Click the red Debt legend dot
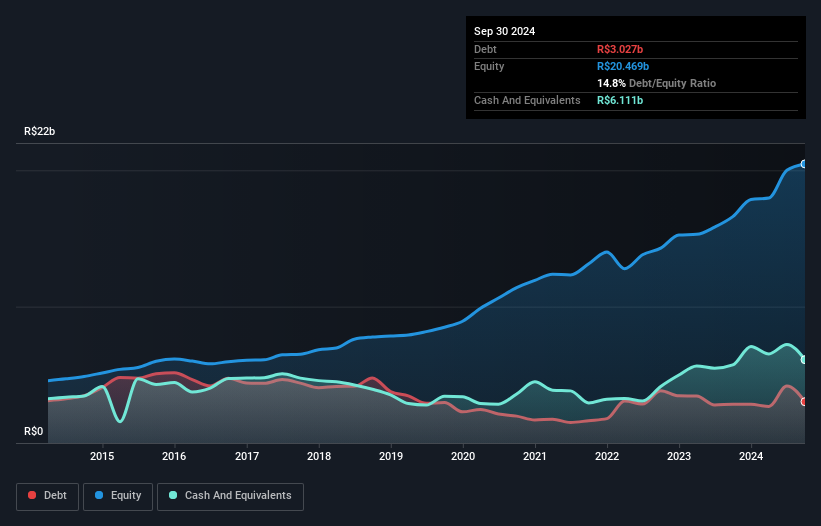 [x=32, y=495]
